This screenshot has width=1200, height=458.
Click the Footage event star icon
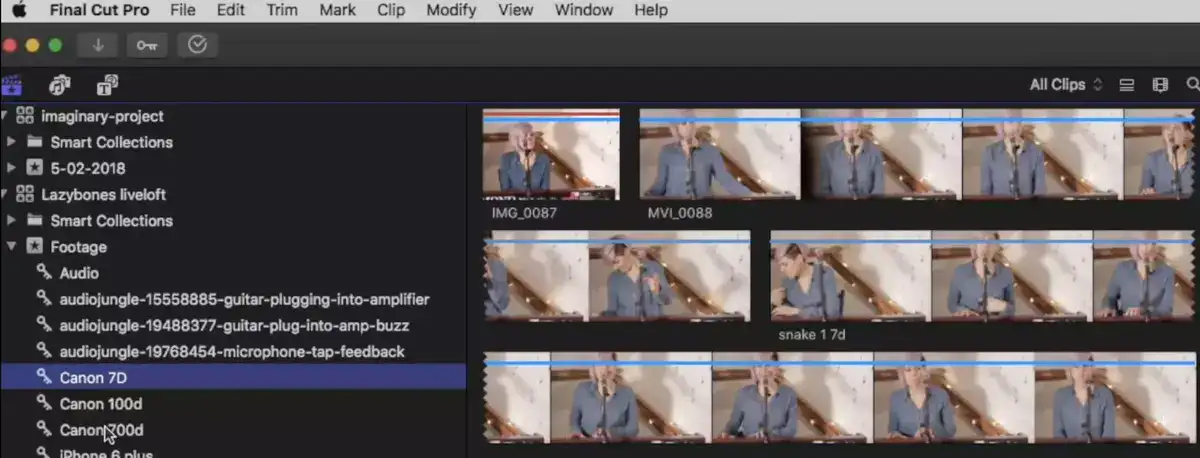point(34,246)
